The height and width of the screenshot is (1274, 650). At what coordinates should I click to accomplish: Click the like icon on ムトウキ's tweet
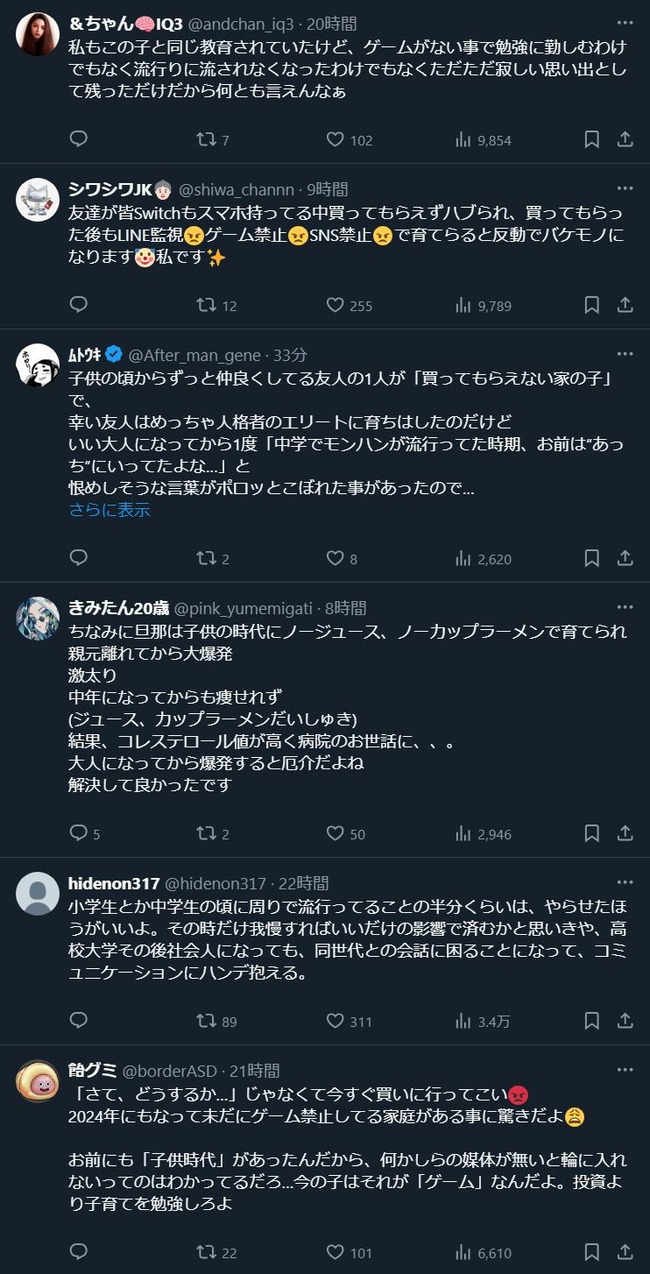338,559
